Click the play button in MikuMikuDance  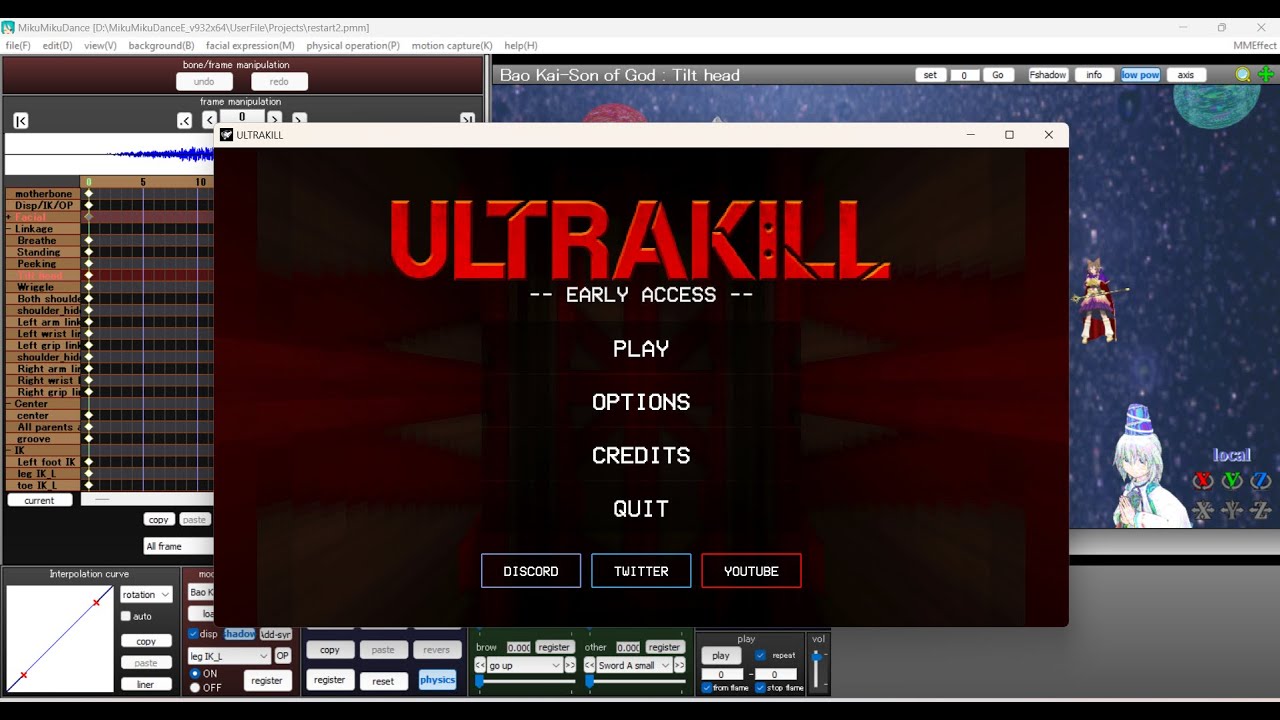pos(720,656)
